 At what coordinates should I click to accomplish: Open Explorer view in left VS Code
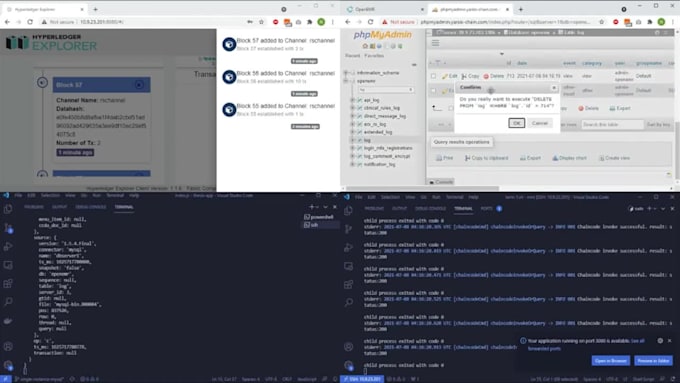coord(8,209)
